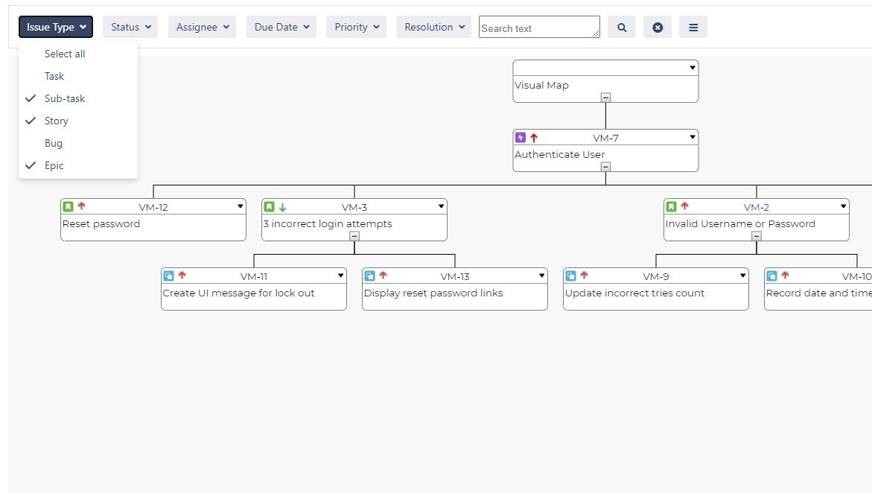Click the low priority arrow on VM-3
The height and width of the screenshot is (496, 872).
coord(283,207)
